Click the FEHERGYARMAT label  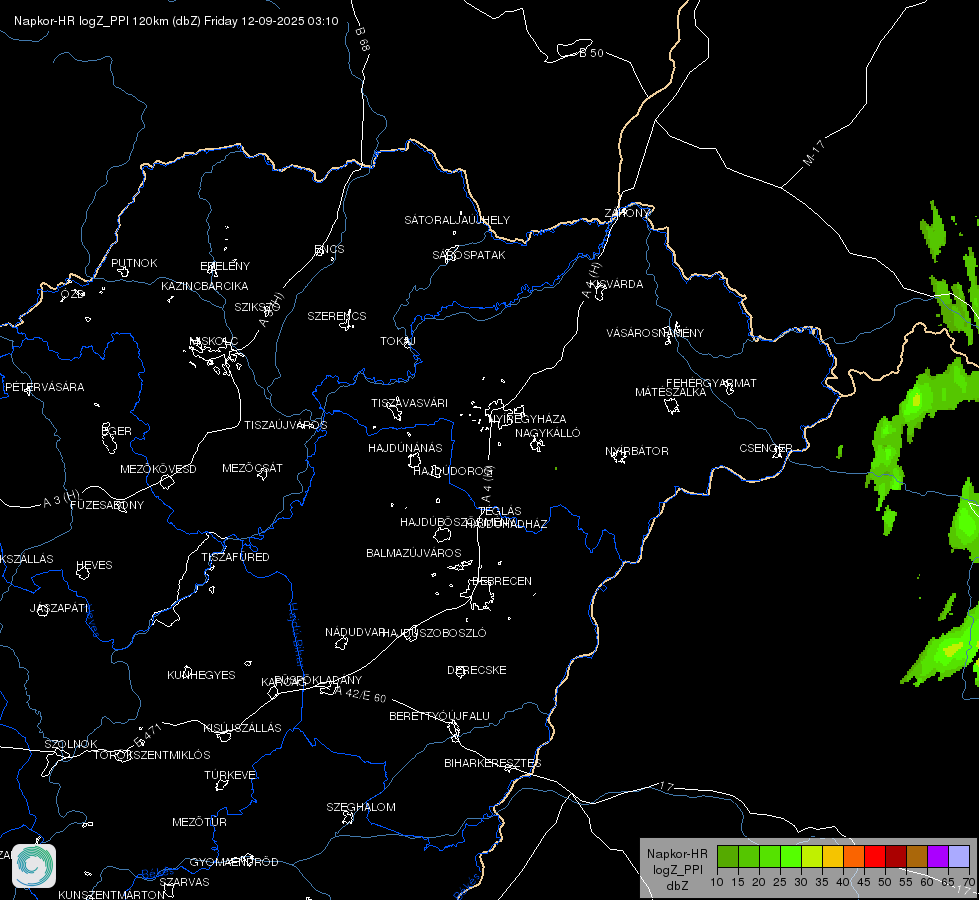(711, 383)
